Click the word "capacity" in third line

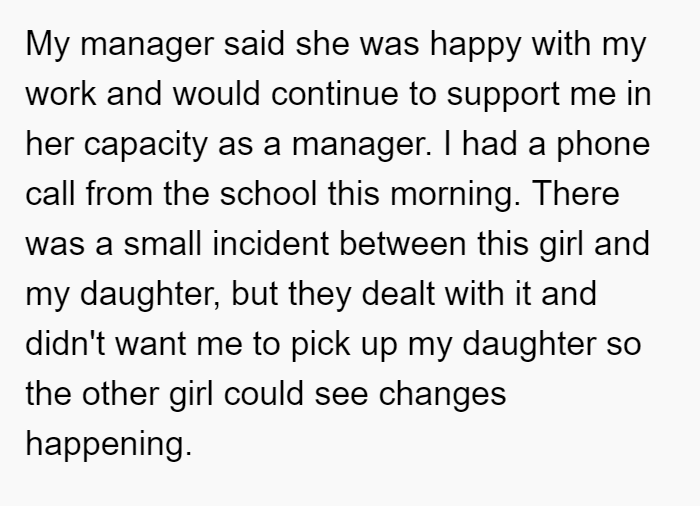pyautogui.click(x=146, y=146)
